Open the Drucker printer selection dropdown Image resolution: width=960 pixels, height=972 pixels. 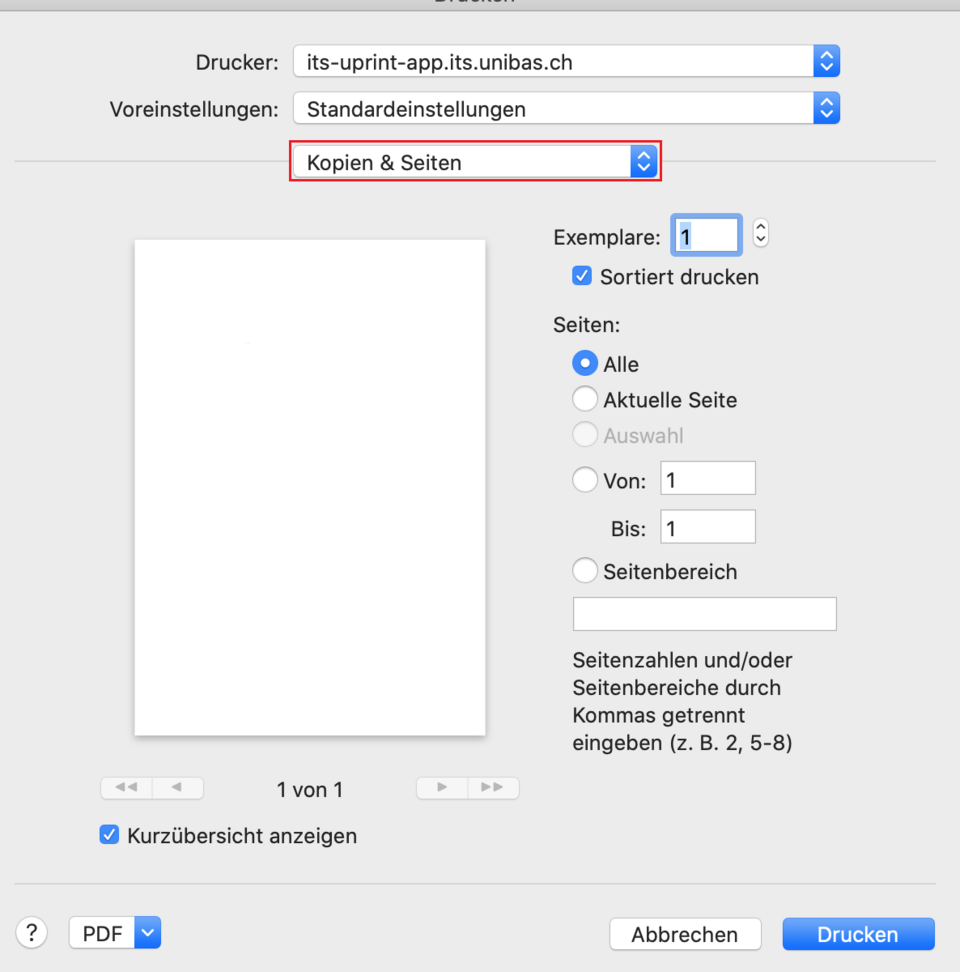[x=560, y=61]
